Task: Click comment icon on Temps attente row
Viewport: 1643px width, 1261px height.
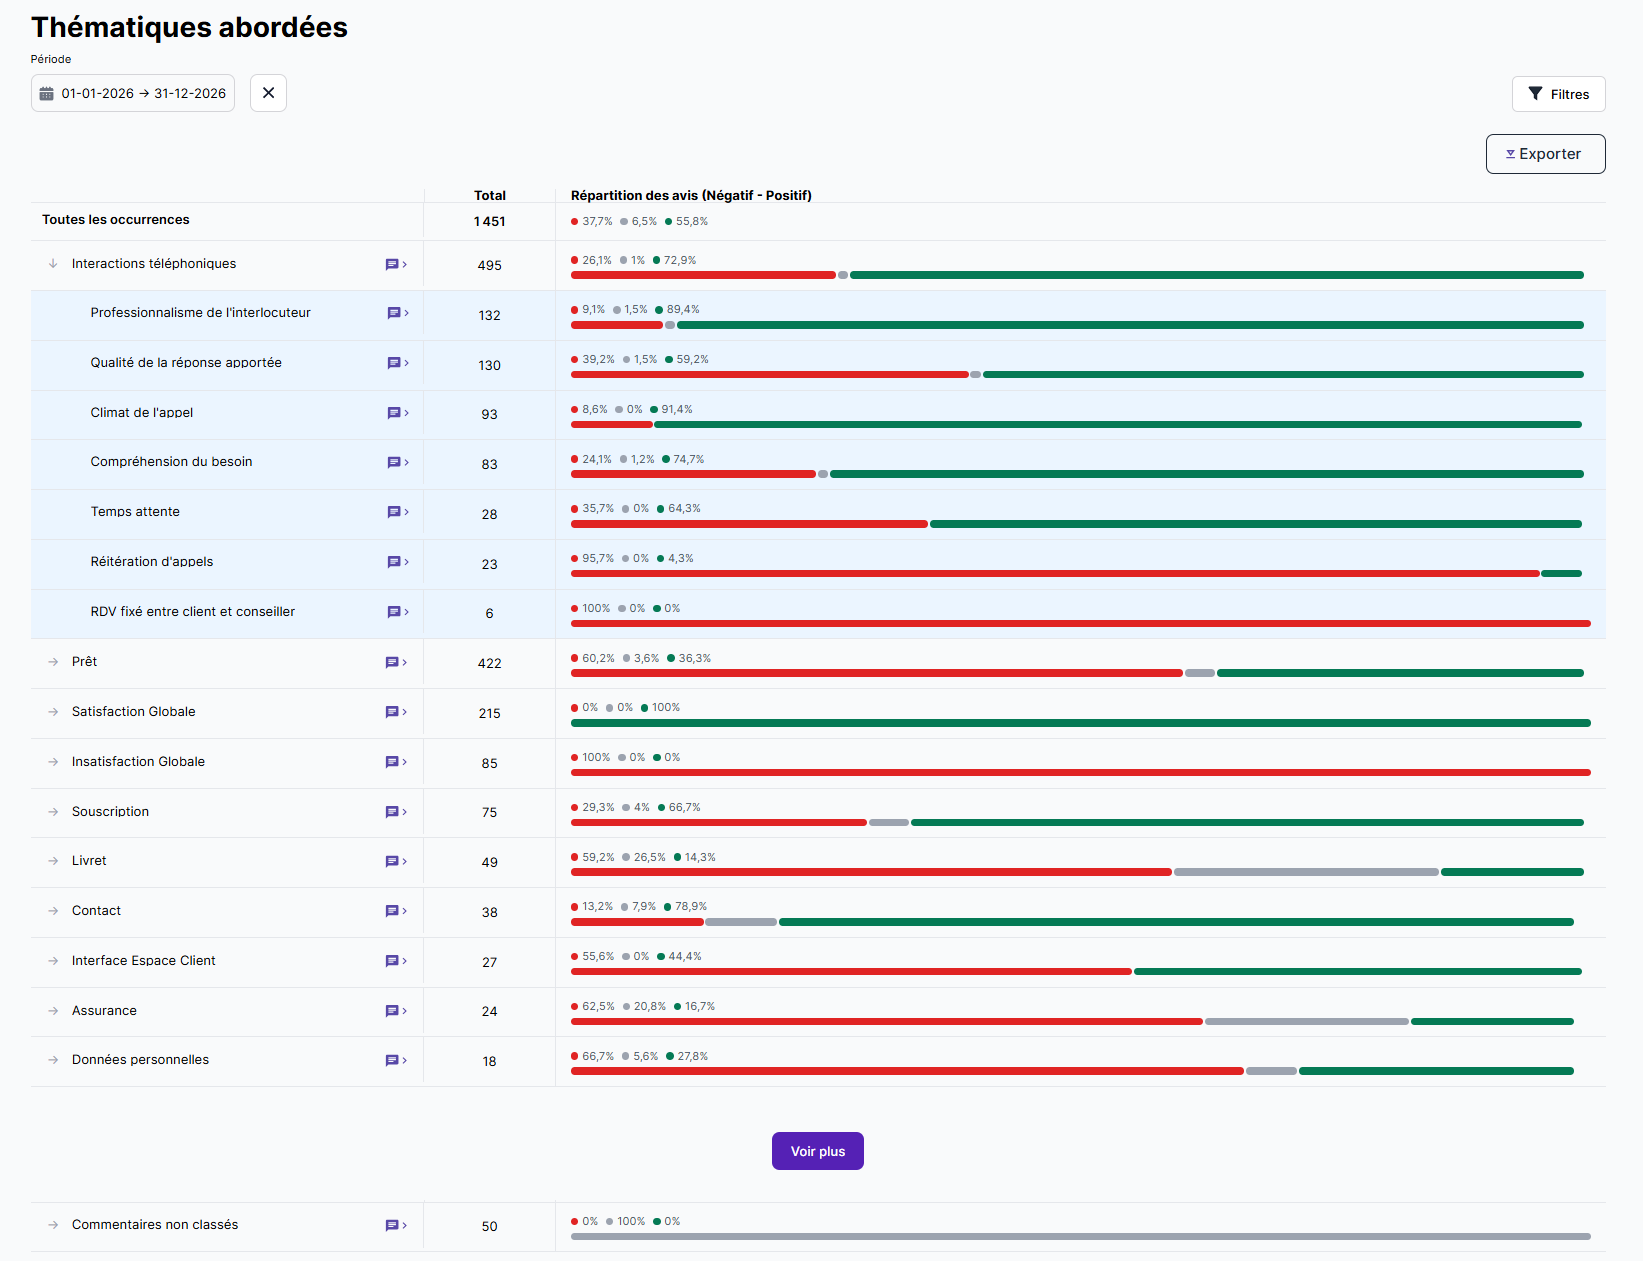Action: (x=394, y=512)
